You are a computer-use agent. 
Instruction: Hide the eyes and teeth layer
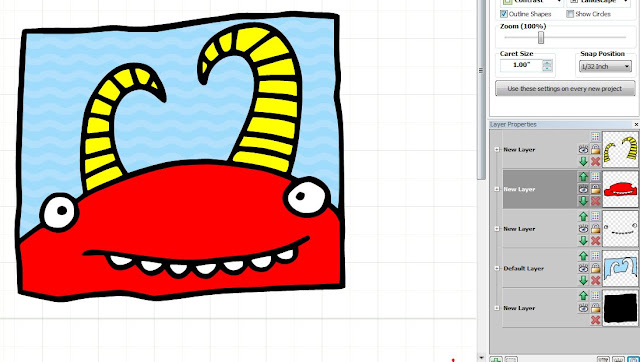pyautogui.click(x=583, y=229)
